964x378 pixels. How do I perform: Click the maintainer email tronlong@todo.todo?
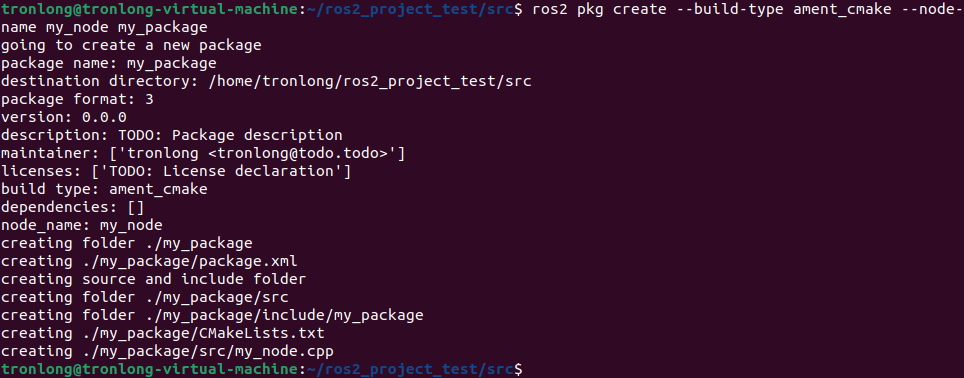(298, 154)
